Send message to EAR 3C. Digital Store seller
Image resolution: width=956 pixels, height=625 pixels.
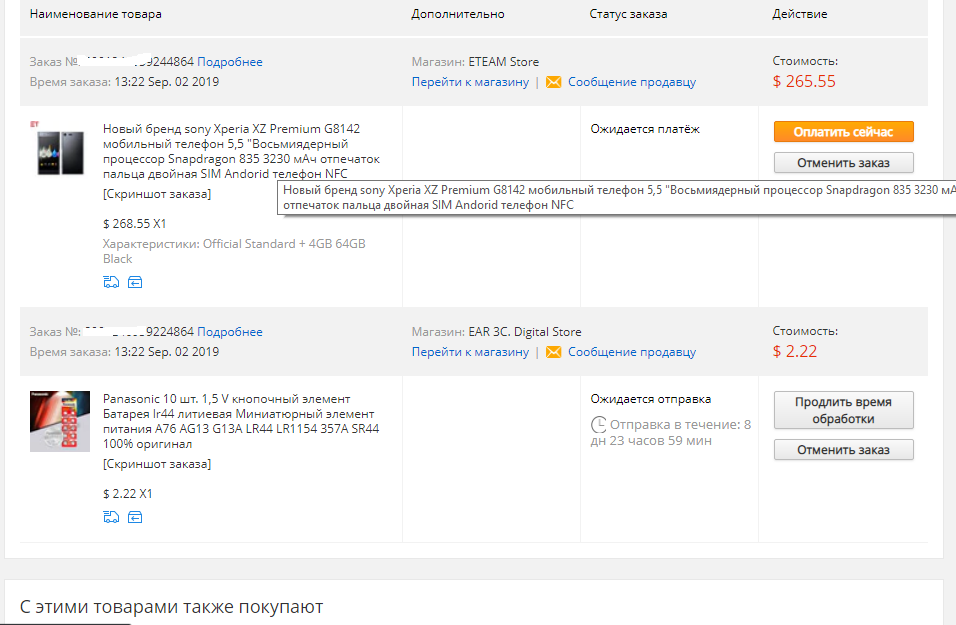tap(632, 352)
